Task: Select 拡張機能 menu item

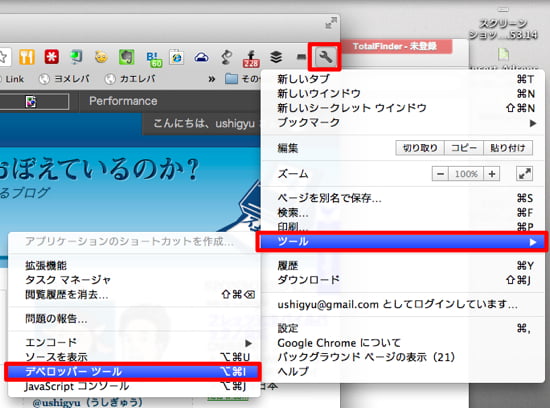Action: coord(134,266)
